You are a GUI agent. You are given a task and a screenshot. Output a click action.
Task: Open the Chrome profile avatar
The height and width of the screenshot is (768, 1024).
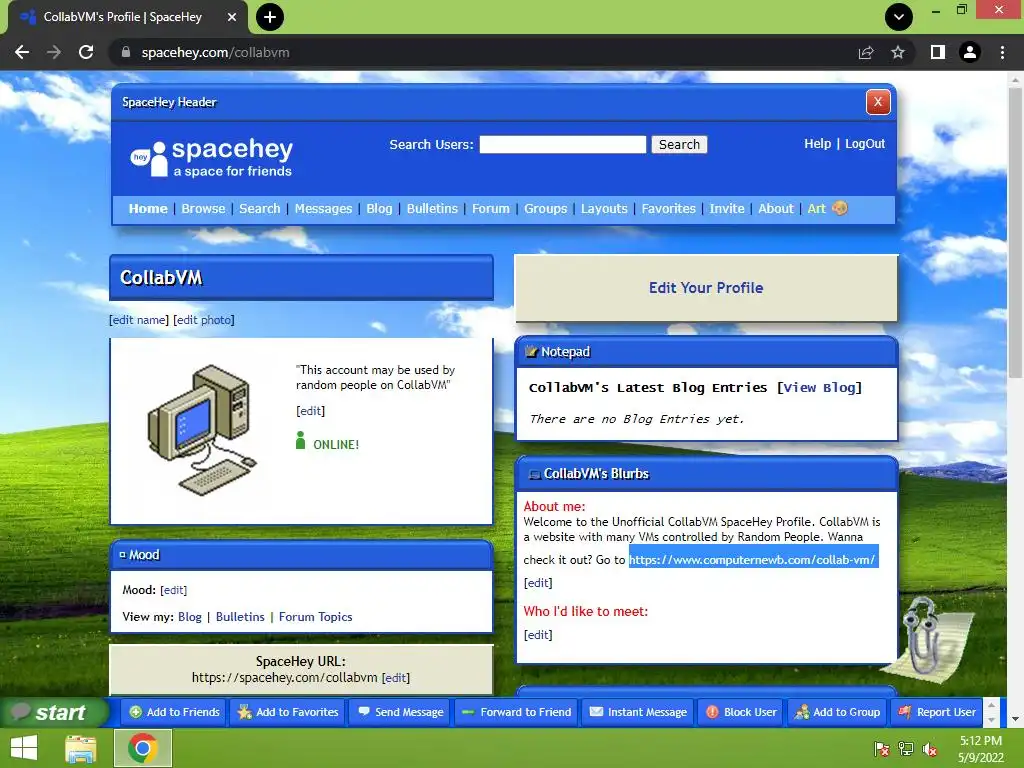[970, 52]
